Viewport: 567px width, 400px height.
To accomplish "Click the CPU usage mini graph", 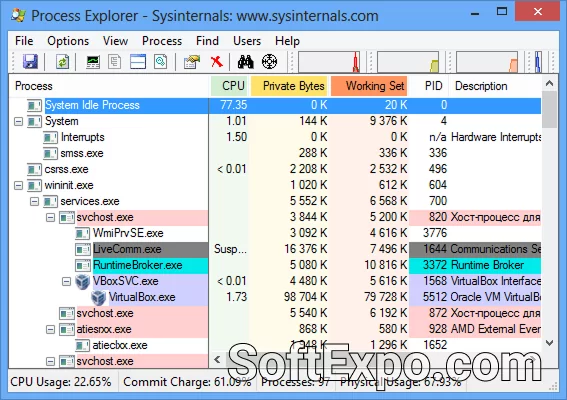I will tap(329, 62).
